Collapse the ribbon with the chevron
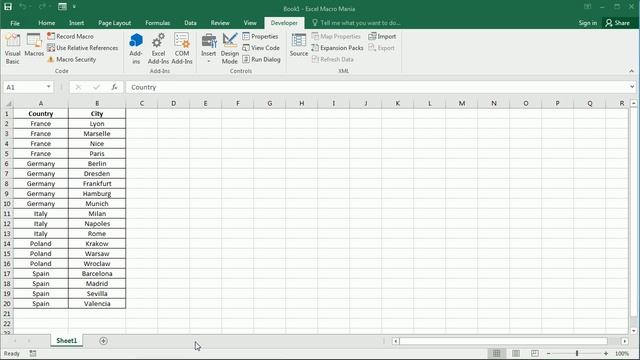Image resolution: width=640 pixels, height=360 pixels. (x=631, y=71)
